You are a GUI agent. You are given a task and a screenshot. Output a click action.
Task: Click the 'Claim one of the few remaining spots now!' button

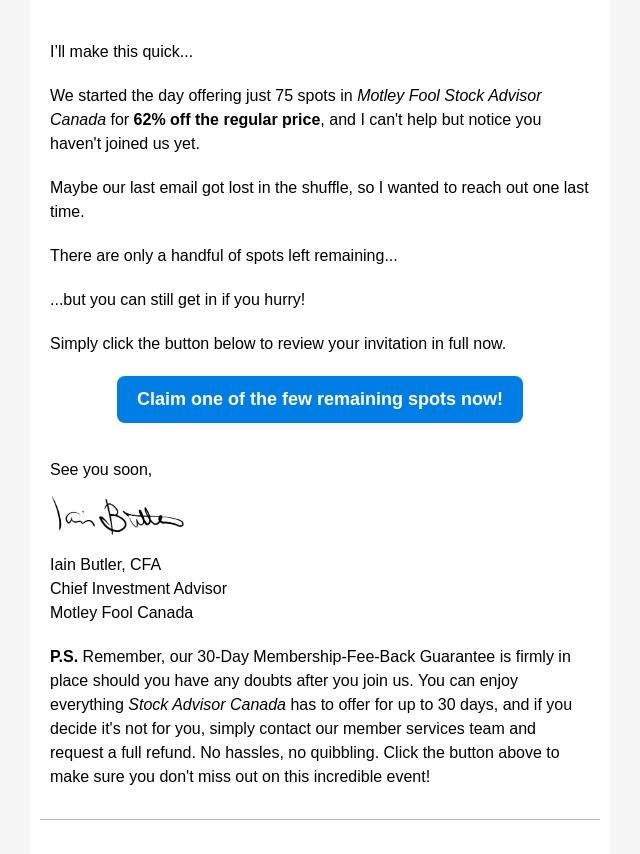(x=320, y=399)
